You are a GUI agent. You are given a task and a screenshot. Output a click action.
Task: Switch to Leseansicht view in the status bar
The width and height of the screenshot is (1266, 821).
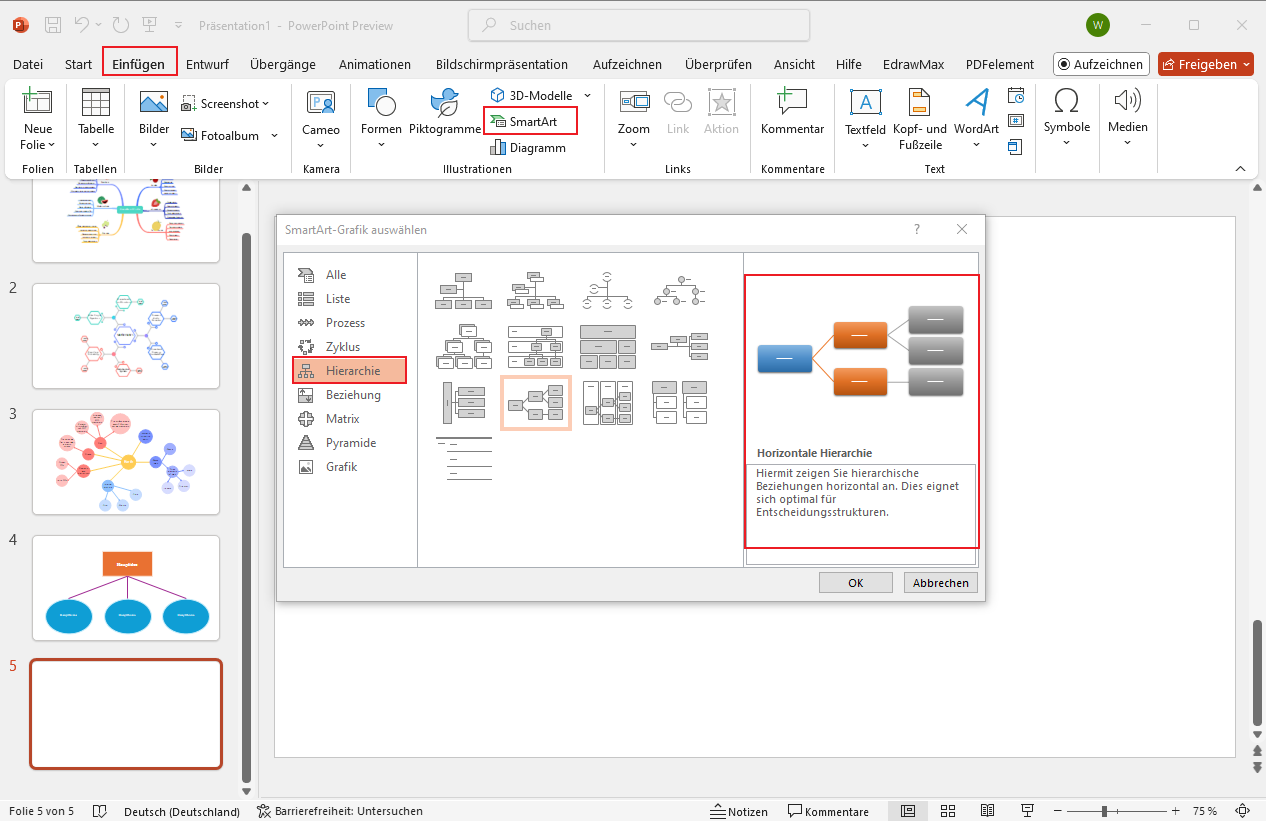pyautogui.click(x=987, y=811)
